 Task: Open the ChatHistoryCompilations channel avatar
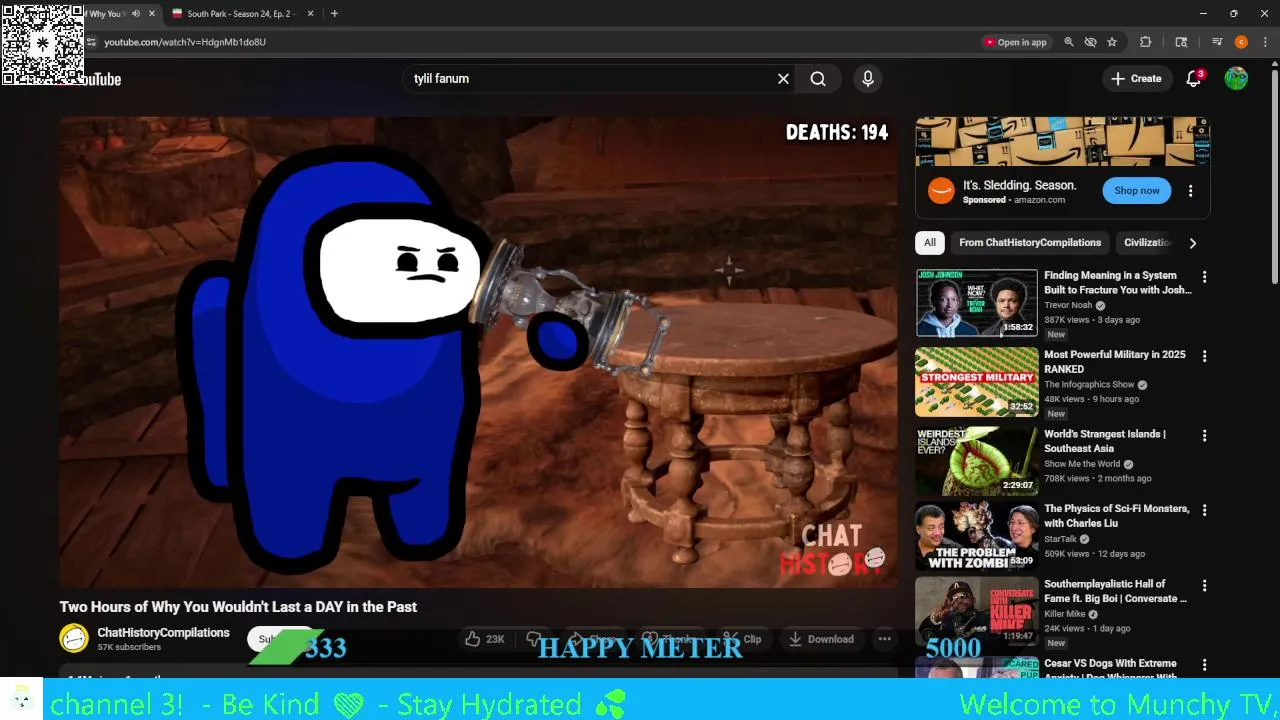tap(74, 638)
